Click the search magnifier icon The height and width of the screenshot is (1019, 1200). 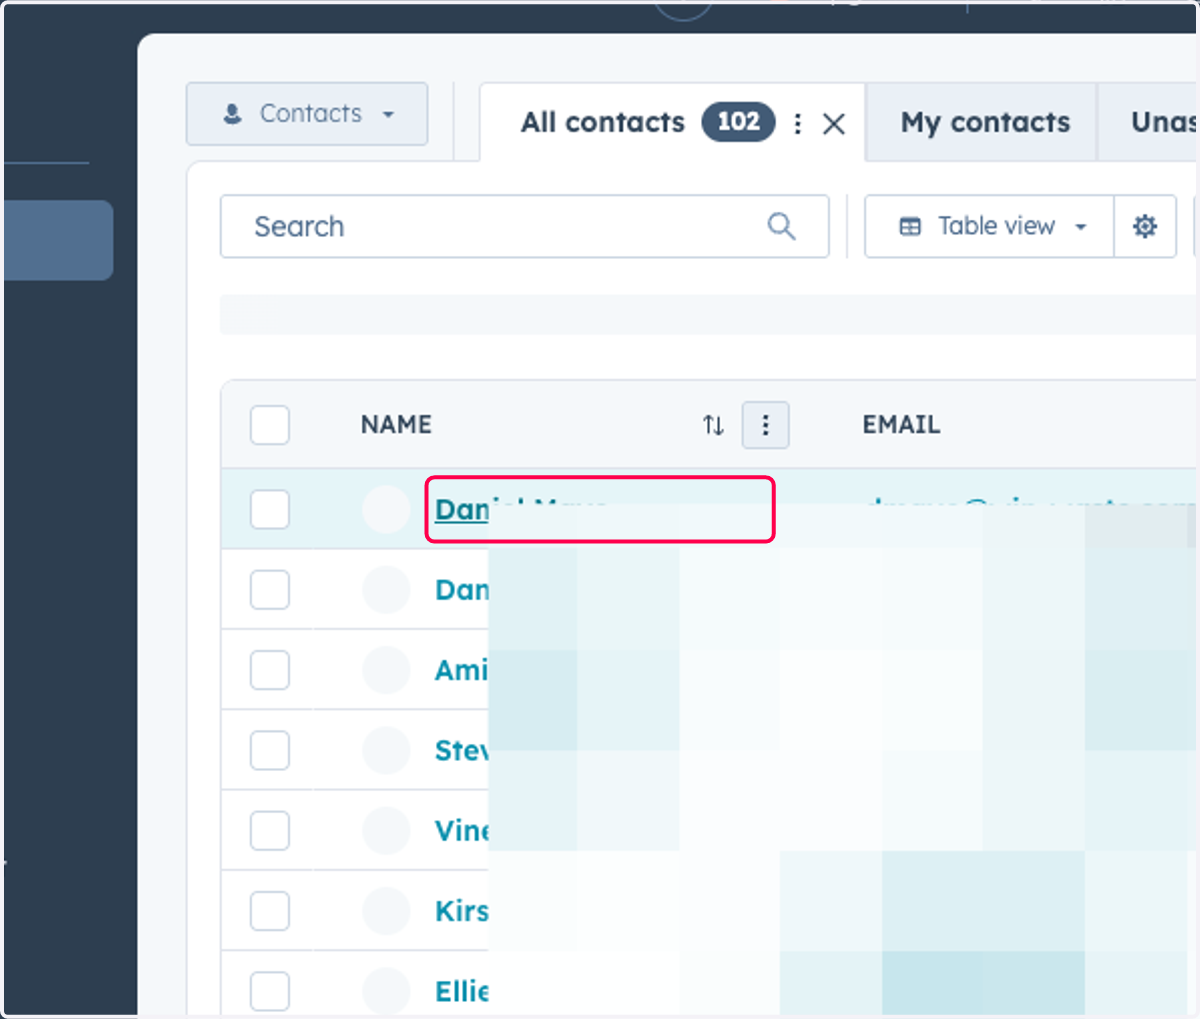(781, 226)
